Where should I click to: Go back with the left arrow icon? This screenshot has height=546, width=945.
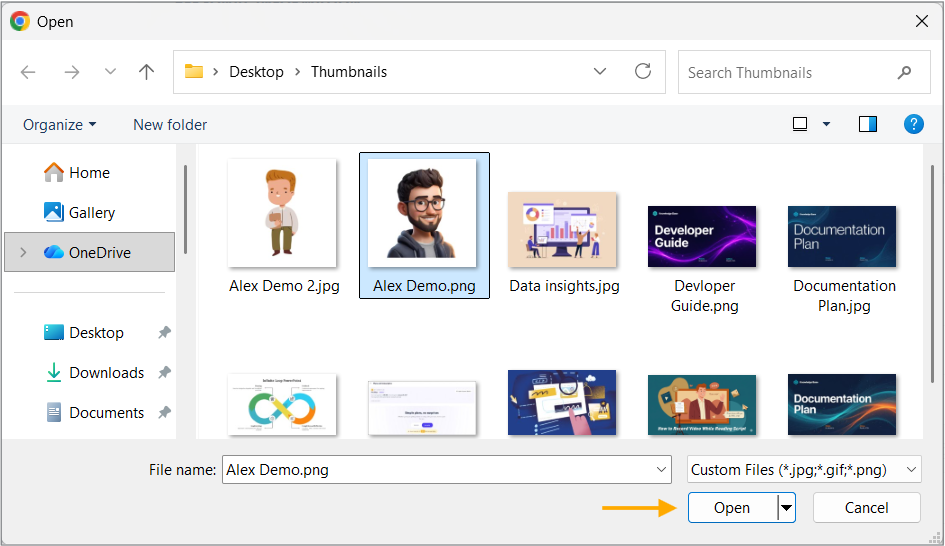(28, 72)
